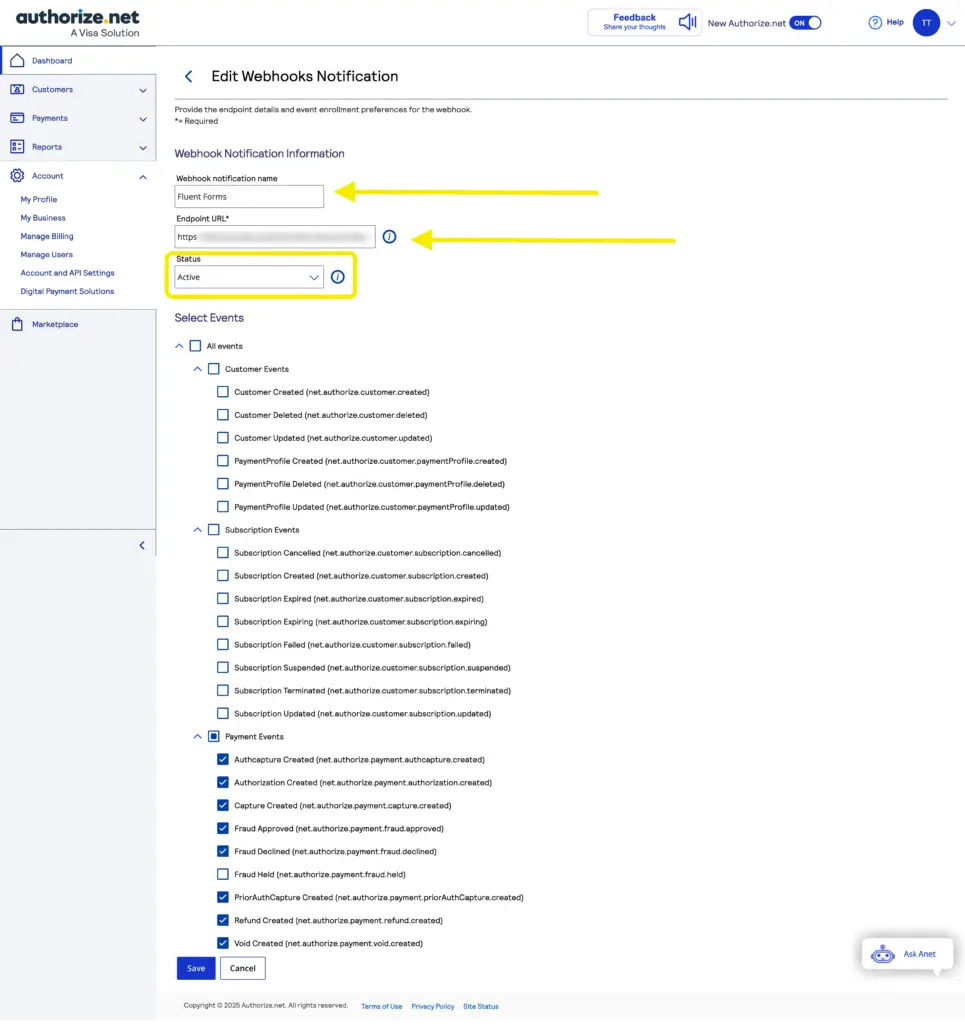Select My Profile under Account menu
The image size is (965, 1024).
coord(37,199)
